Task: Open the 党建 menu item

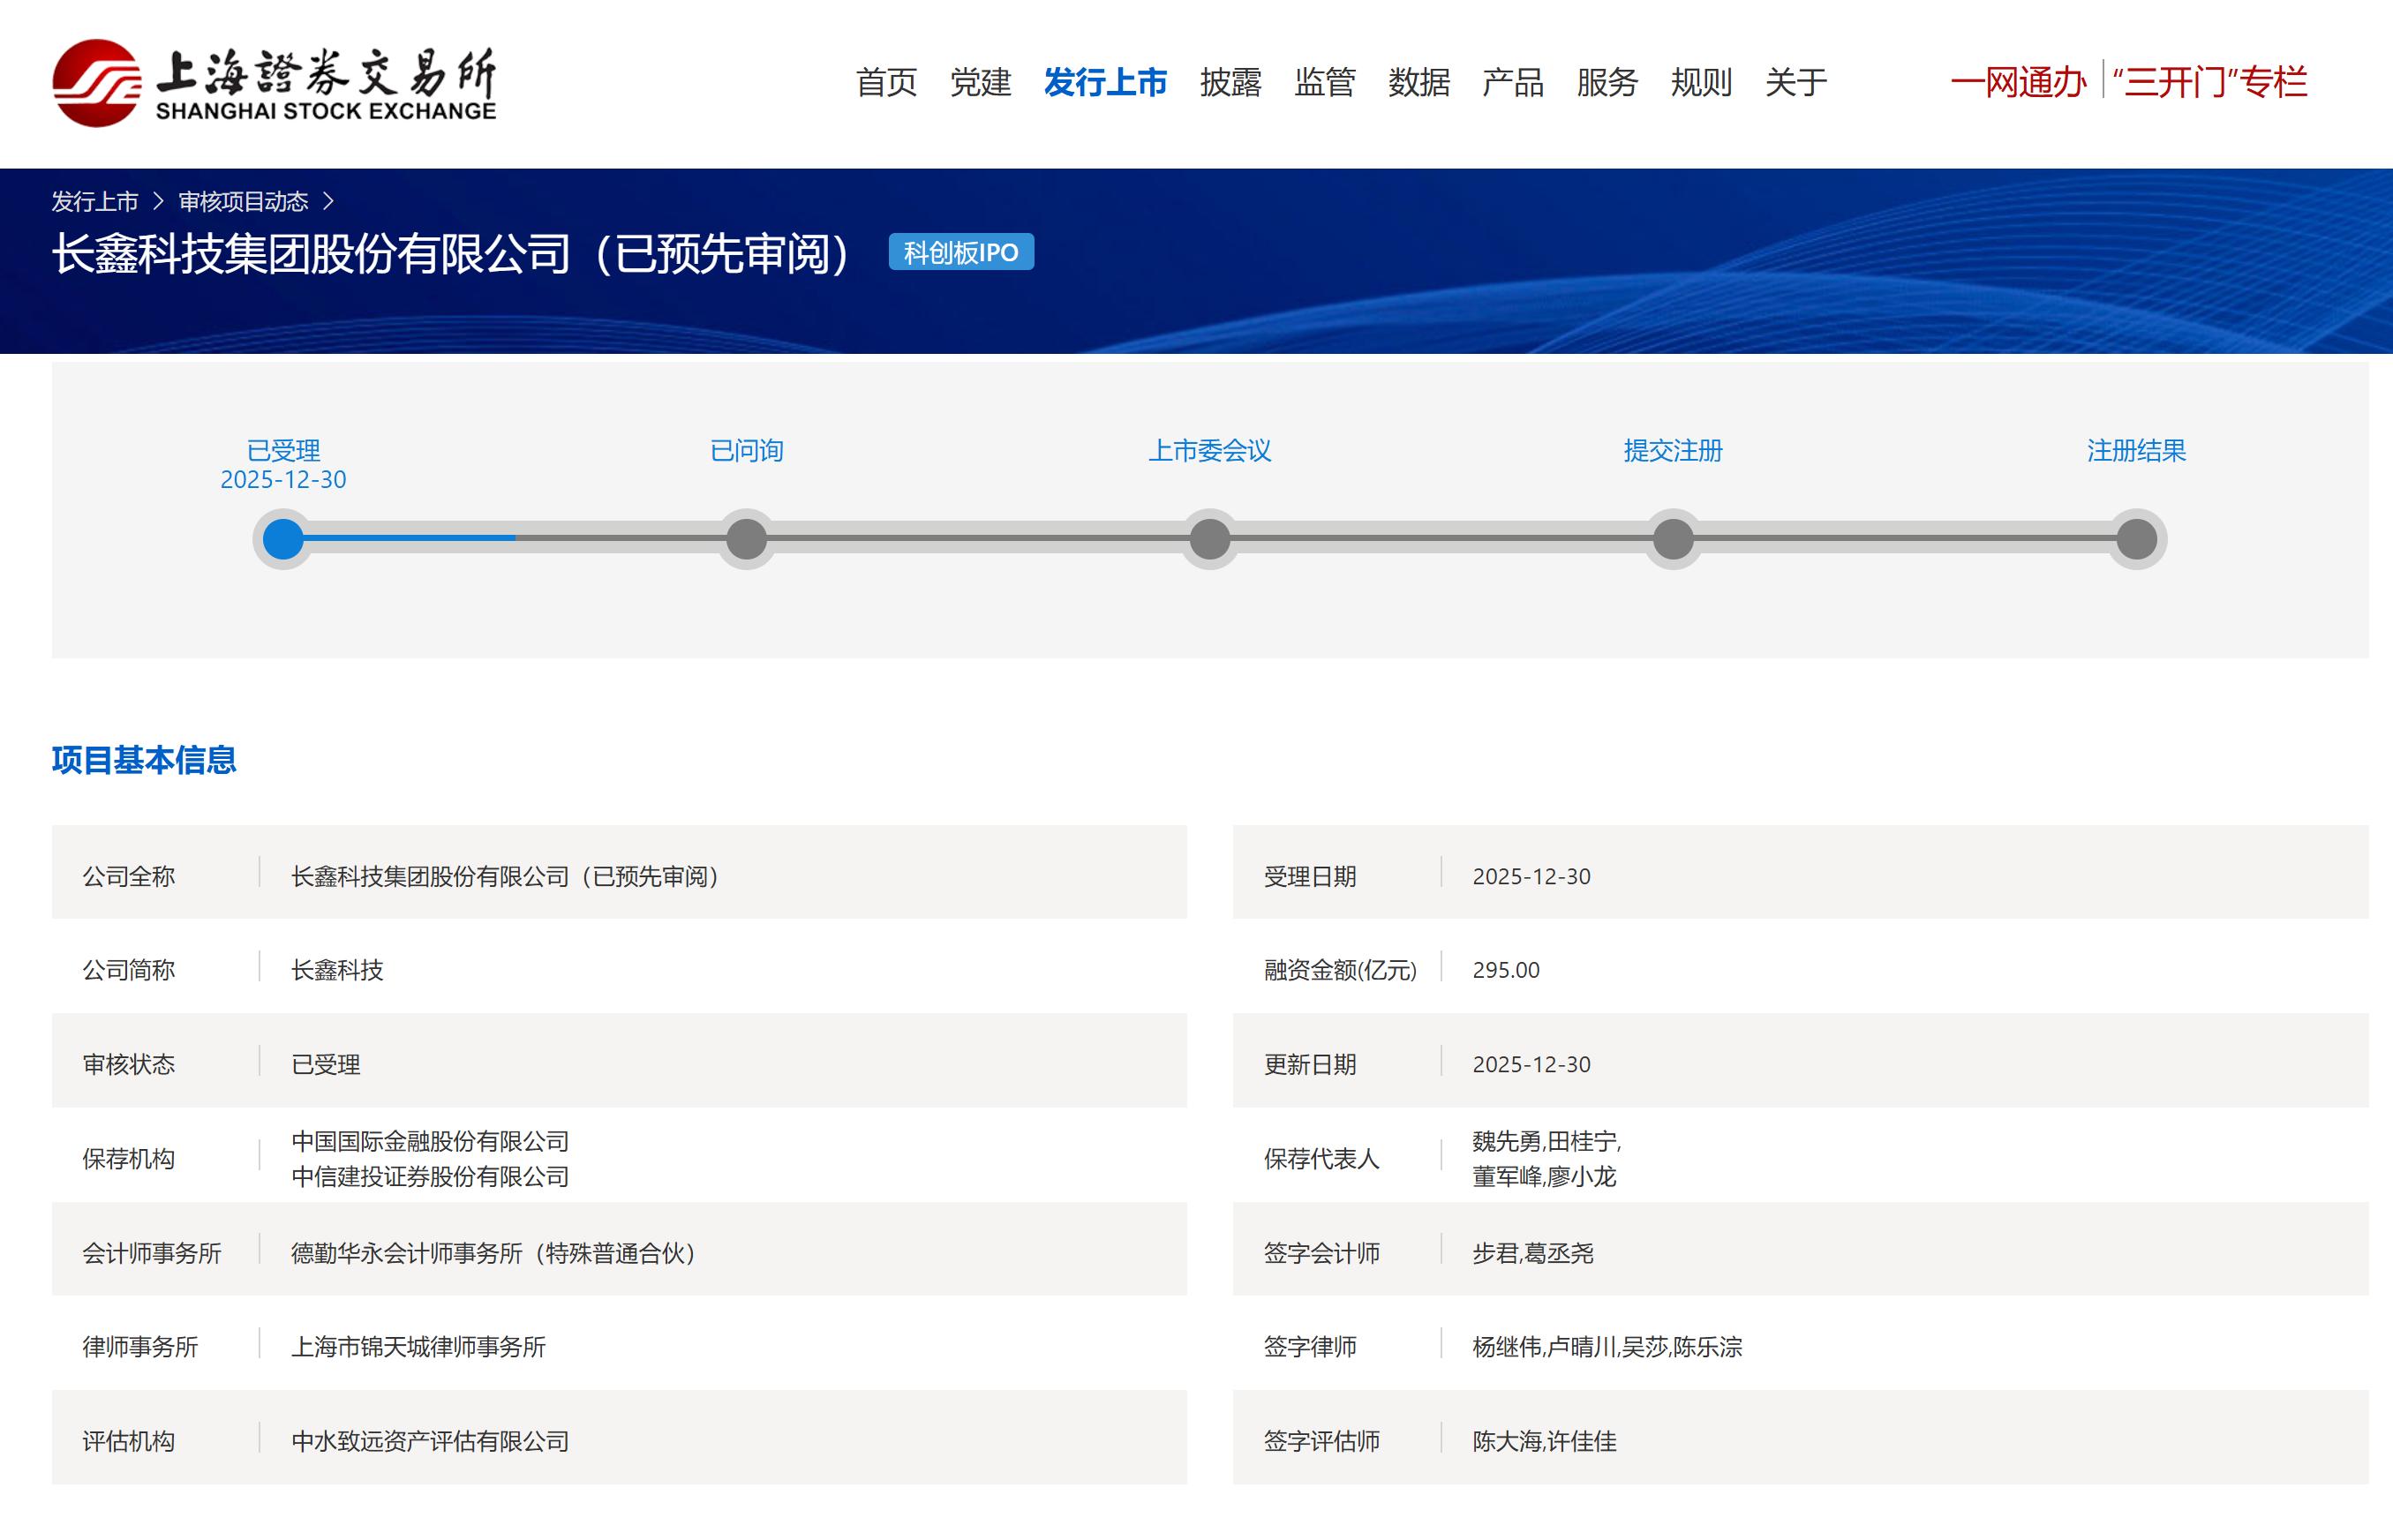Action: tap(980, 82)
